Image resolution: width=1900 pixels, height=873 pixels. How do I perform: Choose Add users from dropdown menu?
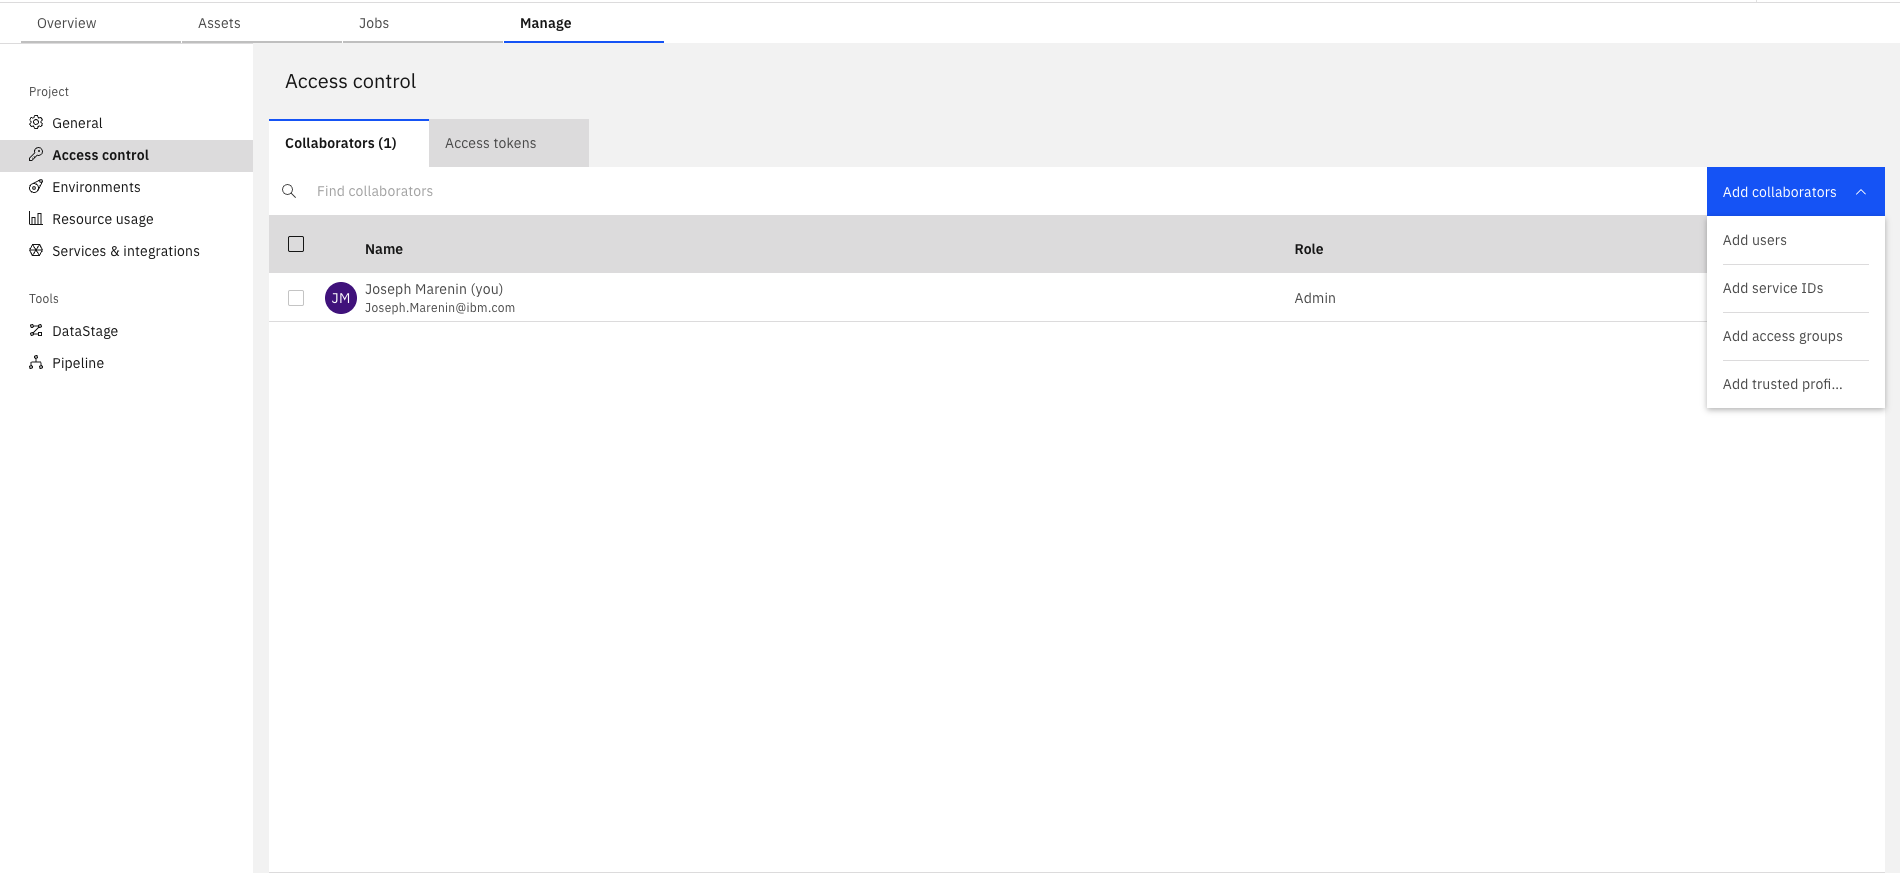[x=1754, y=240]
